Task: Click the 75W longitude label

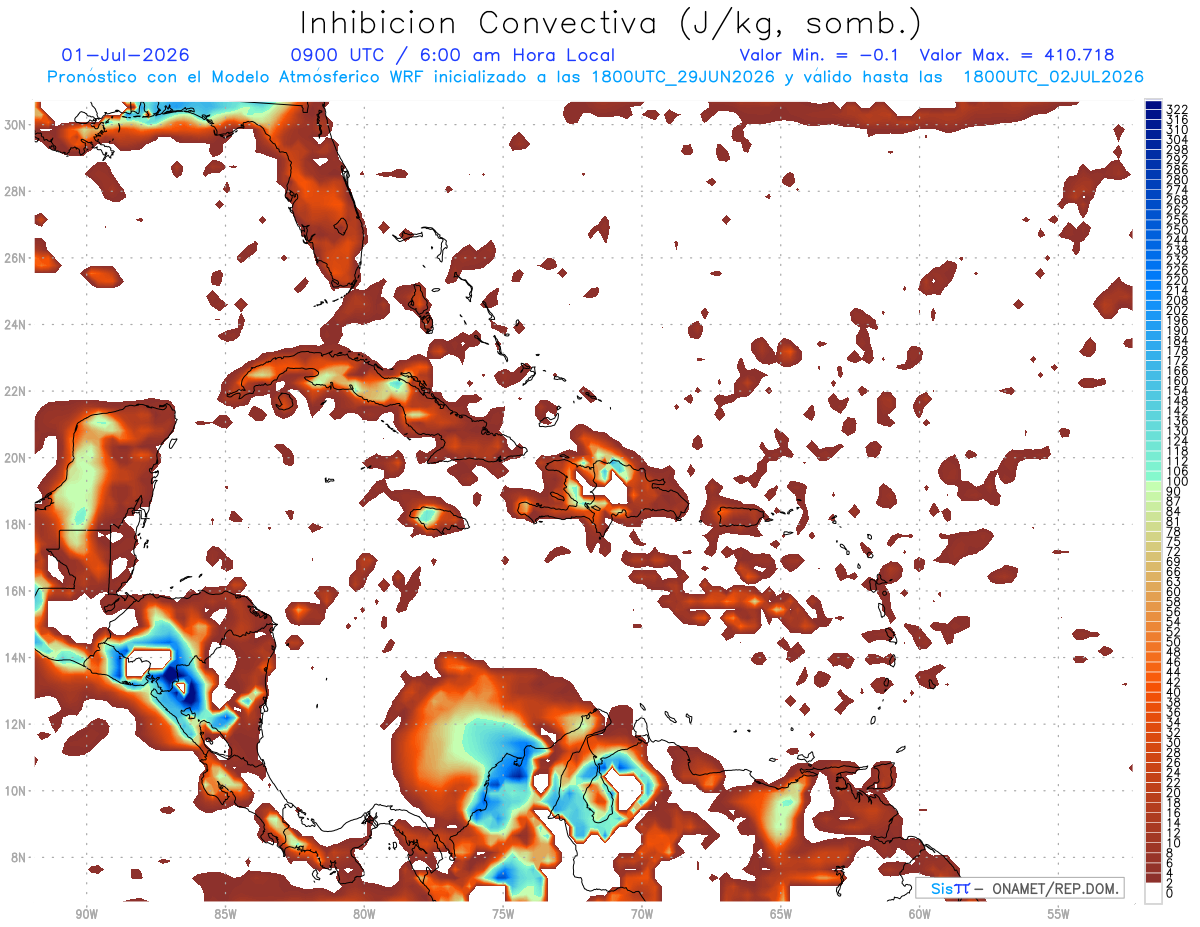Action: [503, 914]
